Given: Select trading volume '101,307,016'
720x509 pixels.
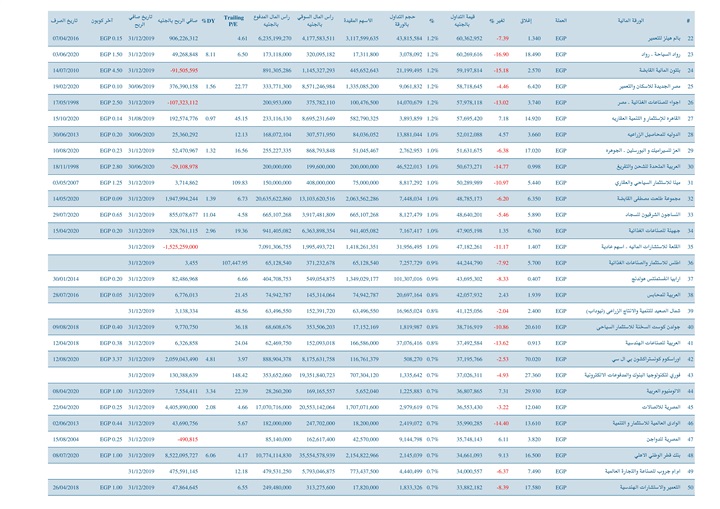Looking at the screenshot, I should [408, 280].
